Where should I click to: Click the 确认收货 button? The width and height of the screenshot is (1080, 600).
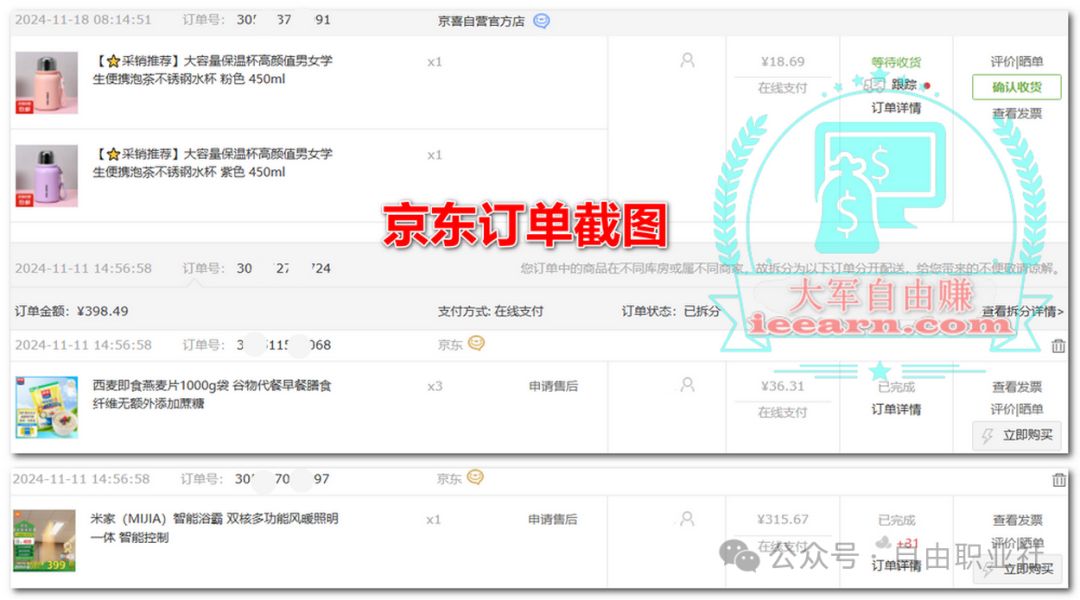(x=1017, y=87)
